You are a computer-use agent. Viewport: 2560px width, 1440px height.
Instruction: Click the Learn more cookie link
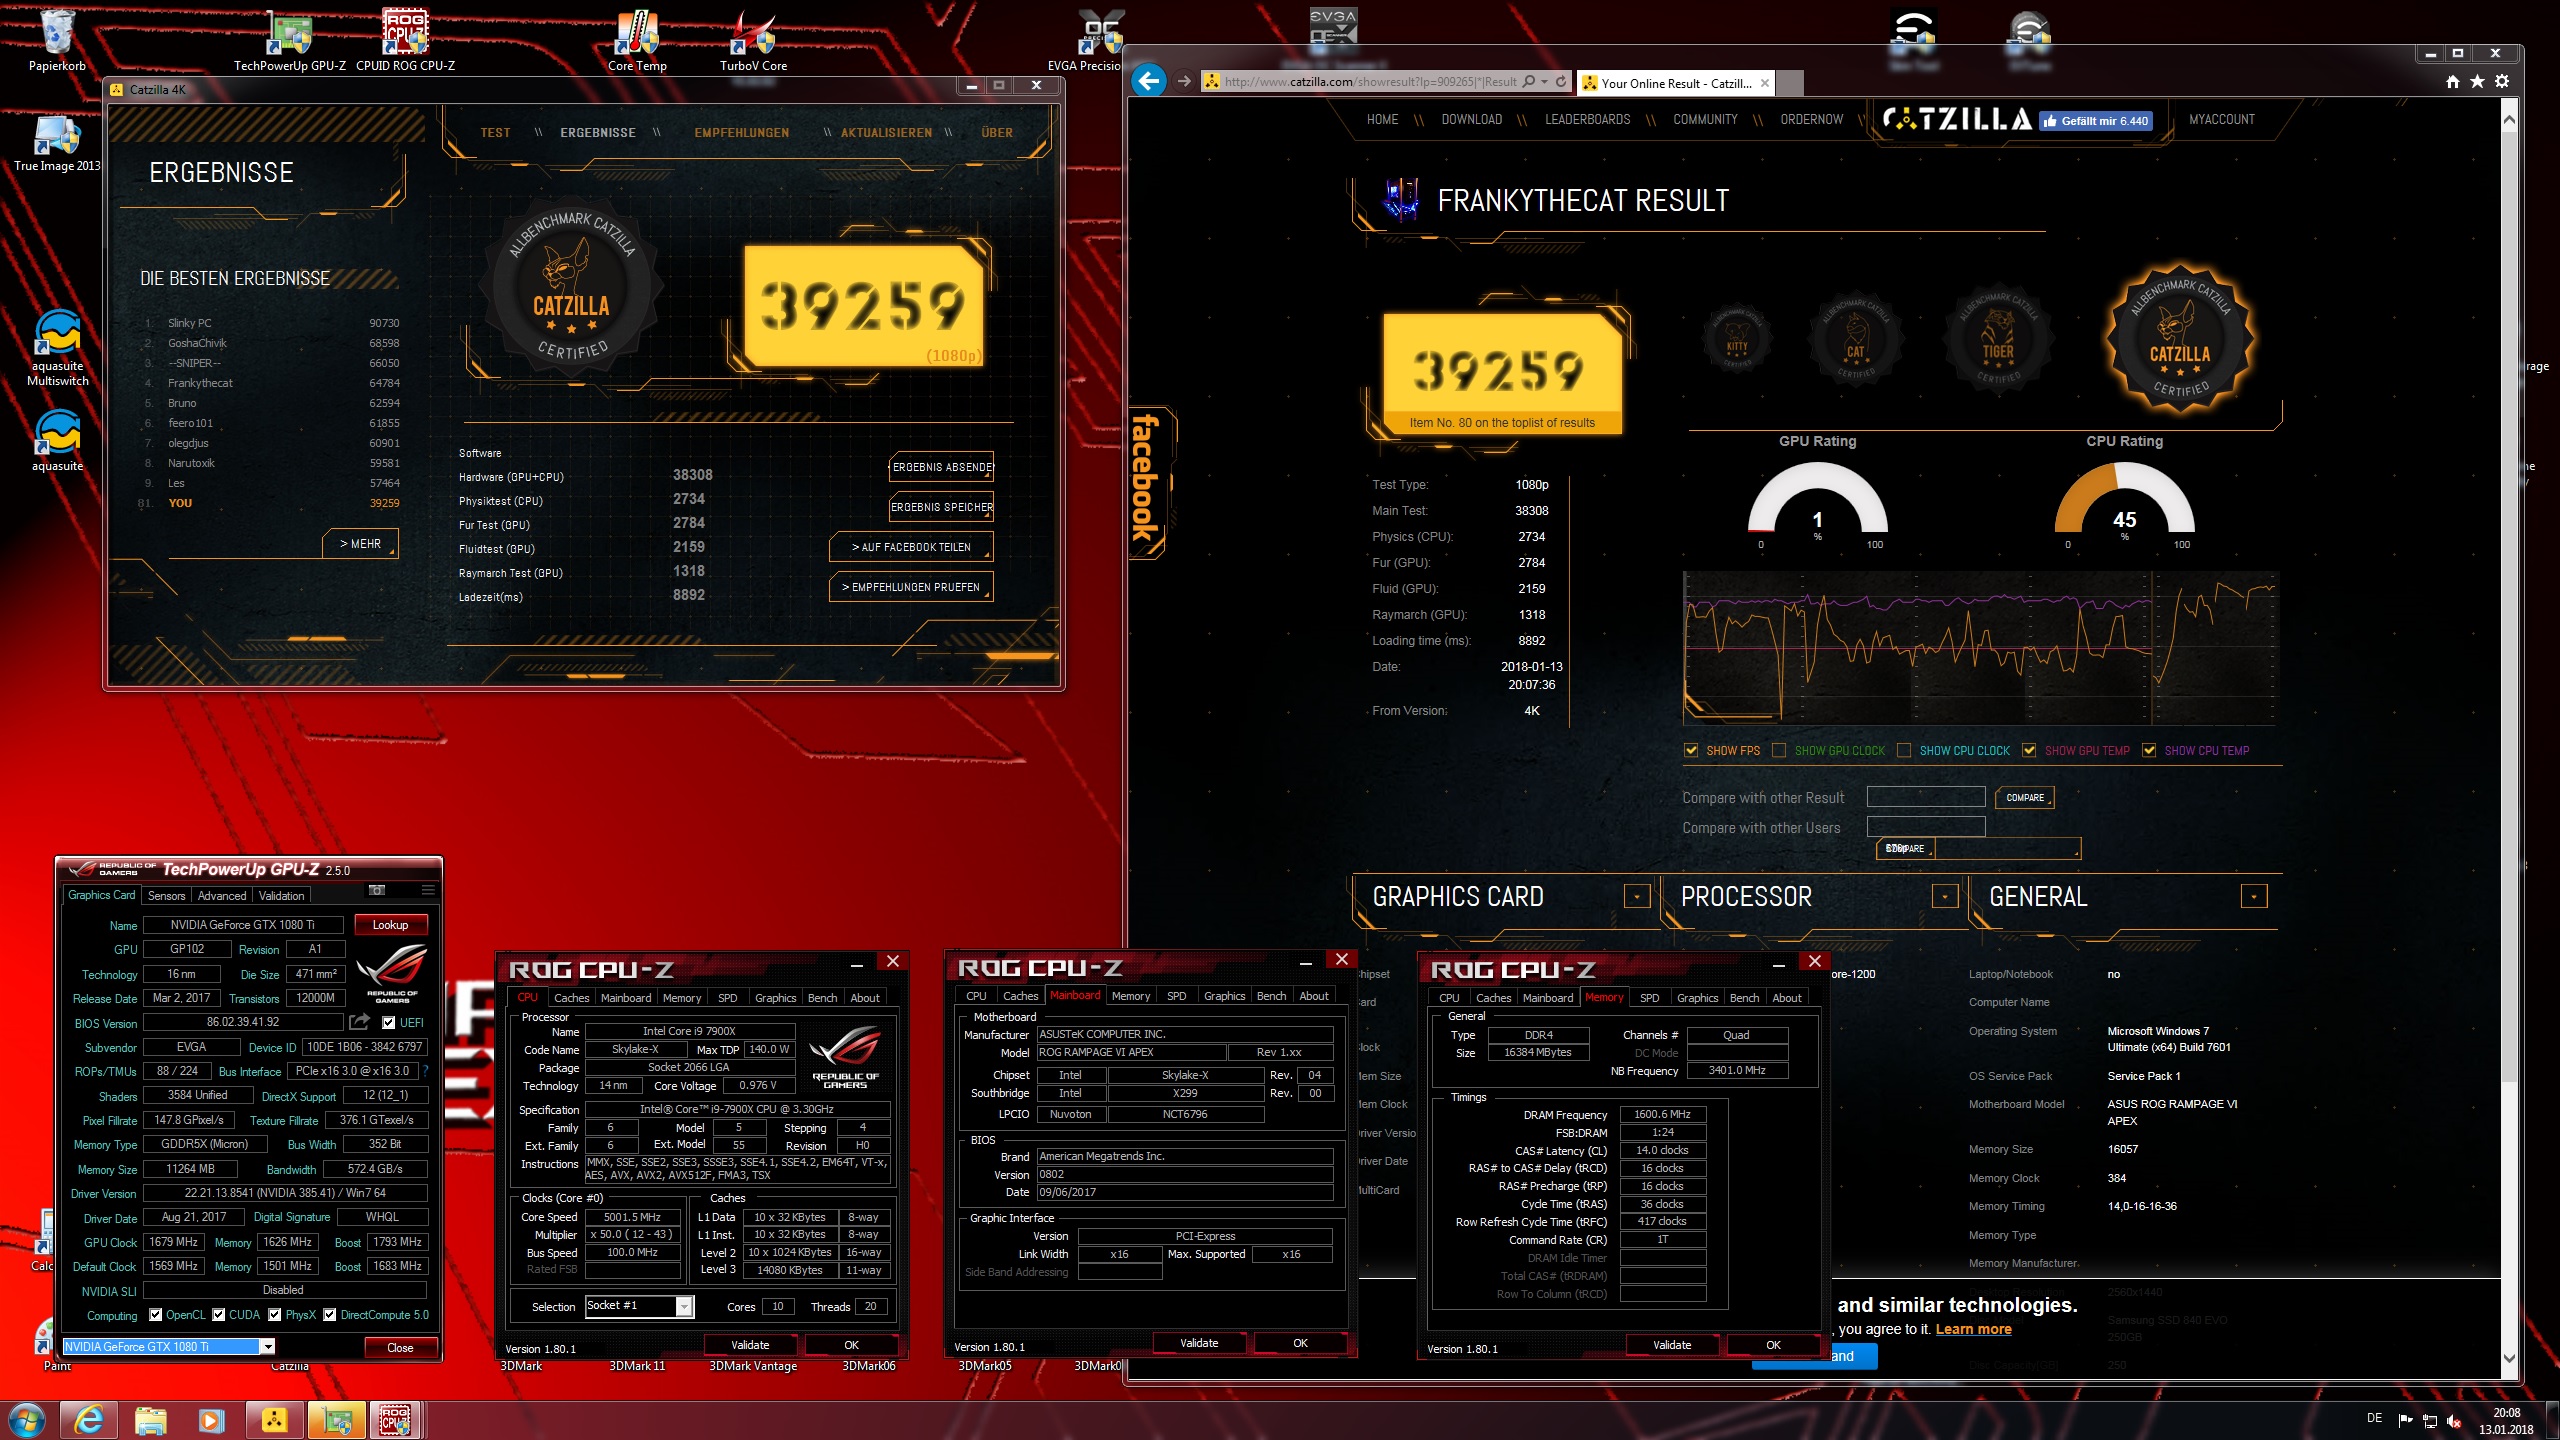[1973, 1329]
